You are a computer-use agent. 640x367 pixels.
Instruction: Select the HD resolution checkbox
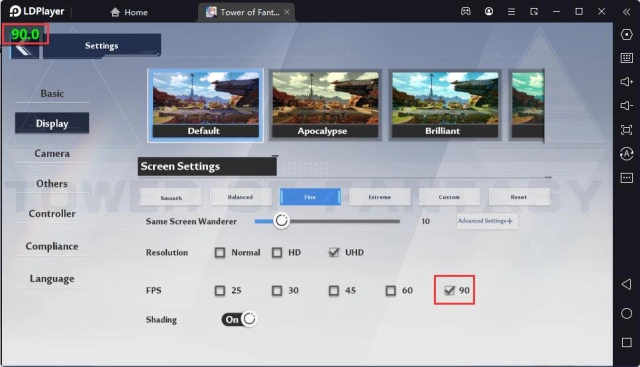[x=277, y=252]
